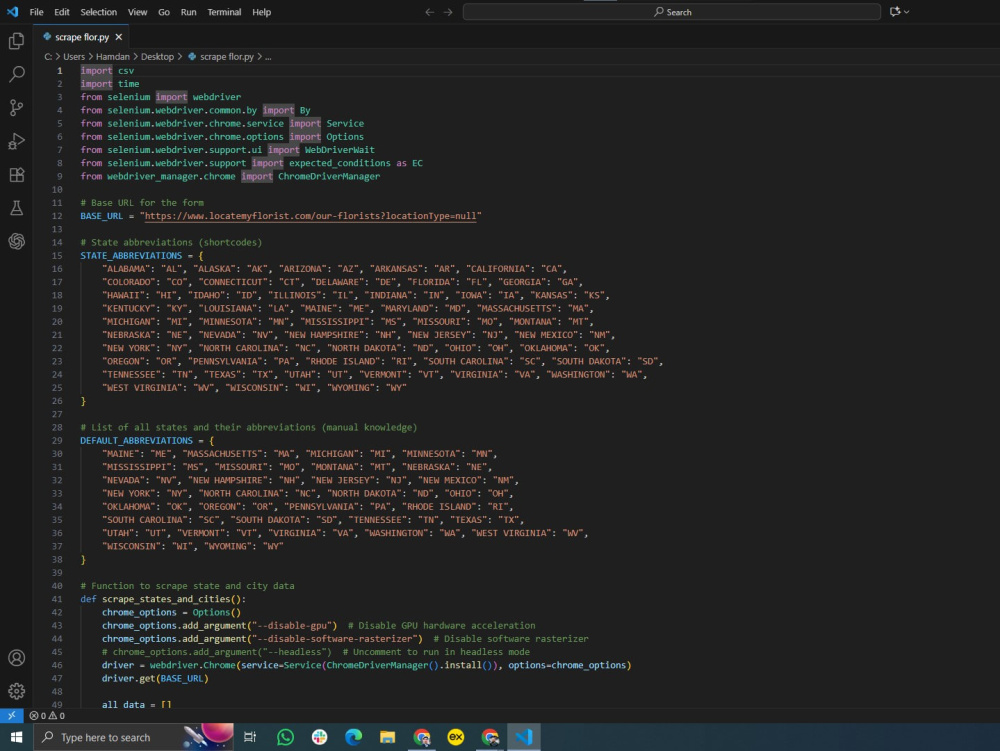This screenshot has width=1000, height=751.
Task: Click ChromeDriverManager import on line 9
Action: (328, 177)
